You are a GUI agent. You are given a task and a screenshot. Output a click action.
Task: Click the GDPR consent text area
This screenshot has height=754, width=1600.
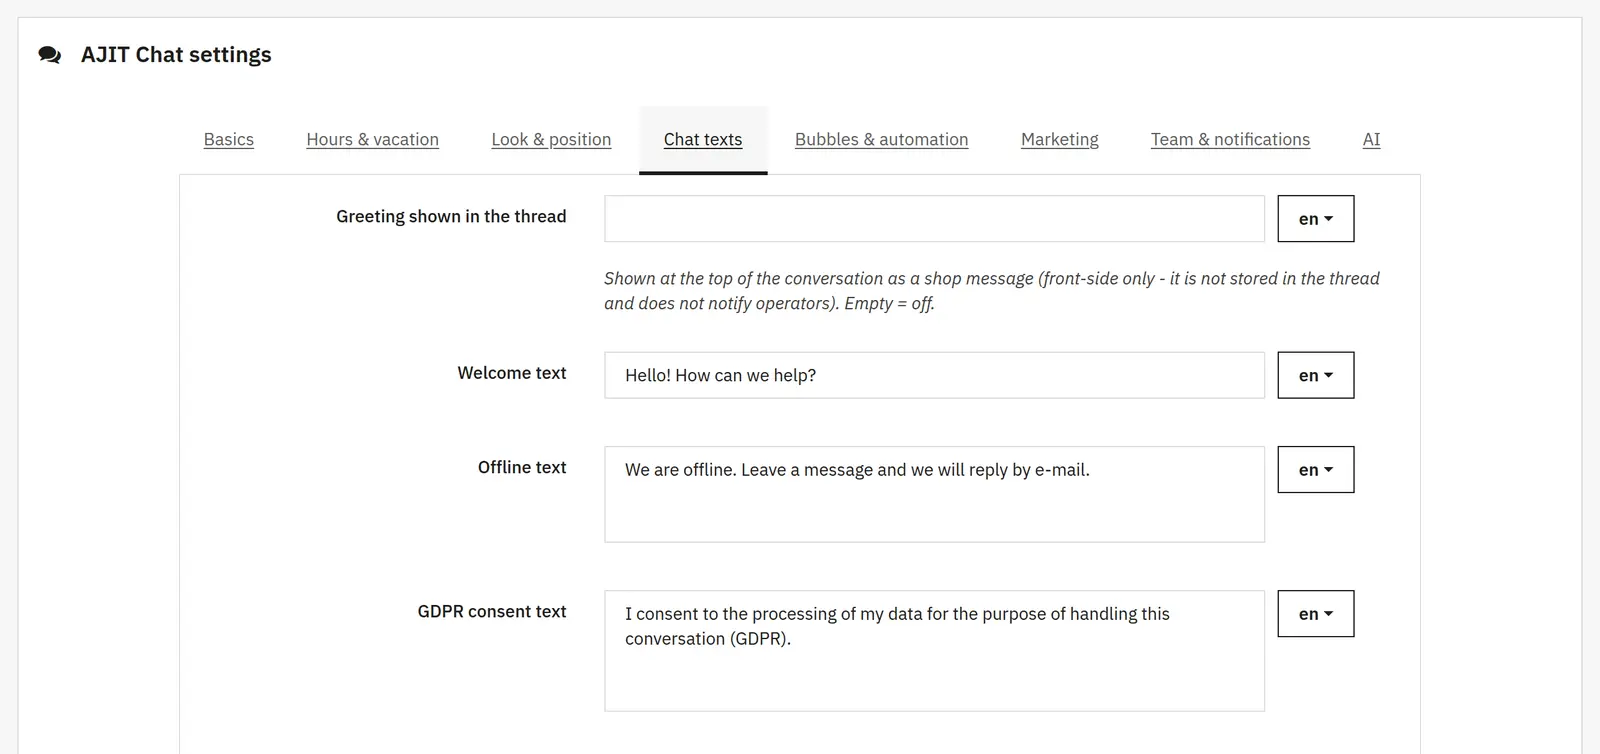point(934,651)
